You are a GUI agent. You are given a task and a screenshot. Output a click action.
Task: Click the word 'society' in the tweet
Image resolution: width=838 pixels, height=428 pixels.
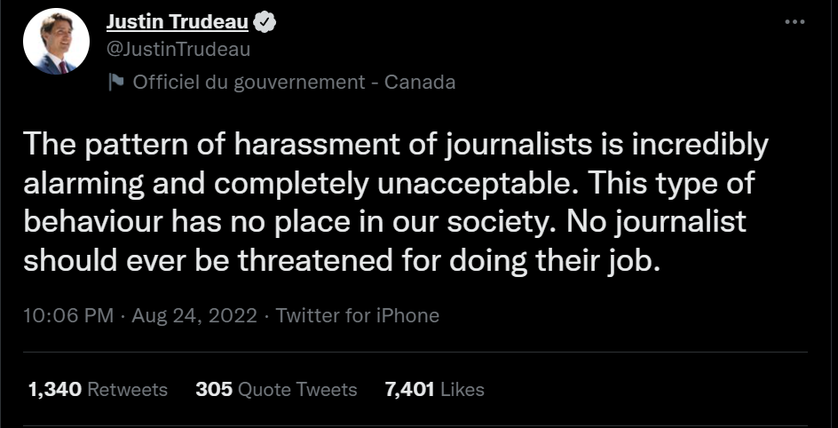click(501, 223)
